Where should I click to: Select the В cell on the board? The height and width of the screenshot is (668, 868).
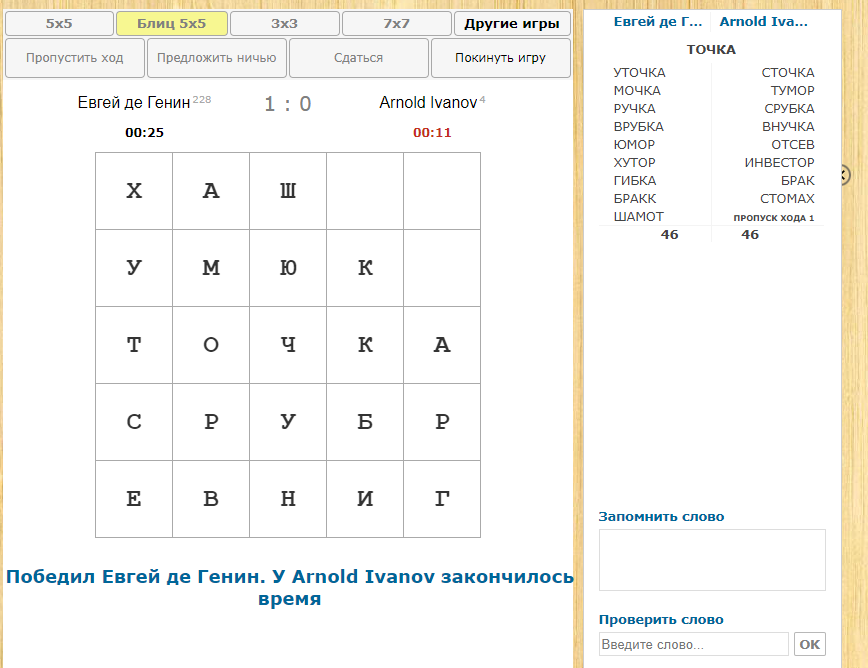(x=211, y=499)
